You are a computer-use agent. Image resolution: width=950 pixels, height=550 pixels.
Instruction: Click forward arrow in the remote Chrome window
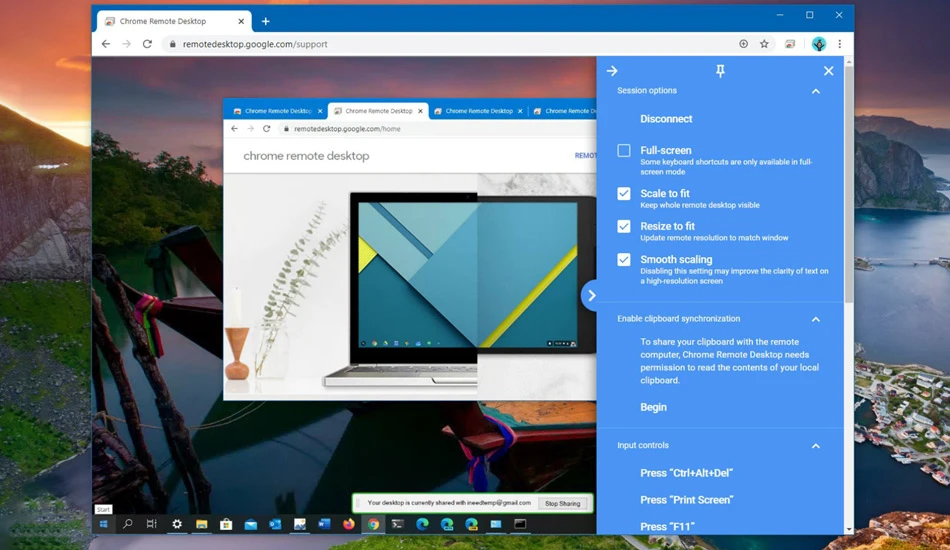point(250,128)
